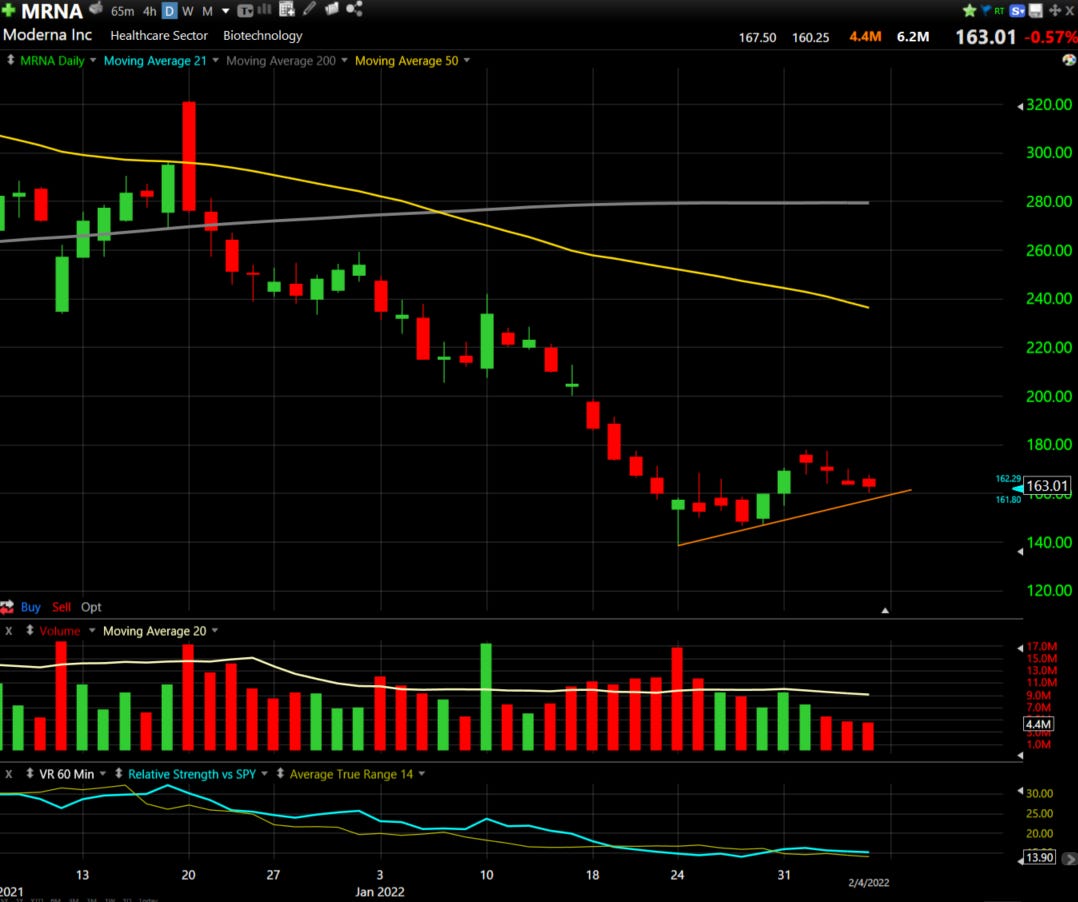Select the pencil drawing tool
1078x902 pixels.
coord(309,9)
